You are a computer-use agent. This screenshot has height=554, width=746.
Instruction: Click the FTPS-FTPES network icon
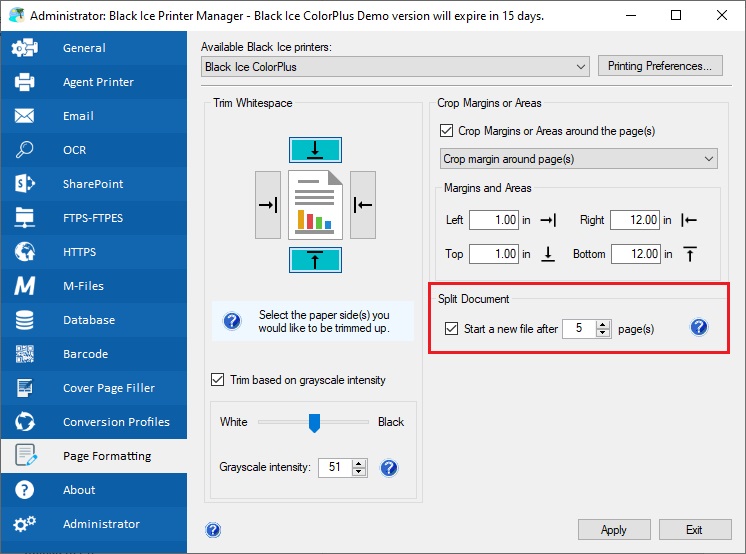(24, 218)
